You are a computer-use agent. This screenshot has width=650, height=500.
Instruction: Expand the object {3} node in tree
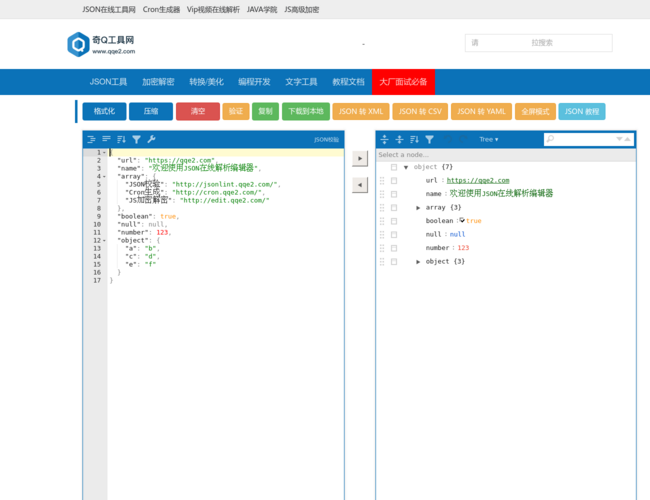click(x=418, y=261)
